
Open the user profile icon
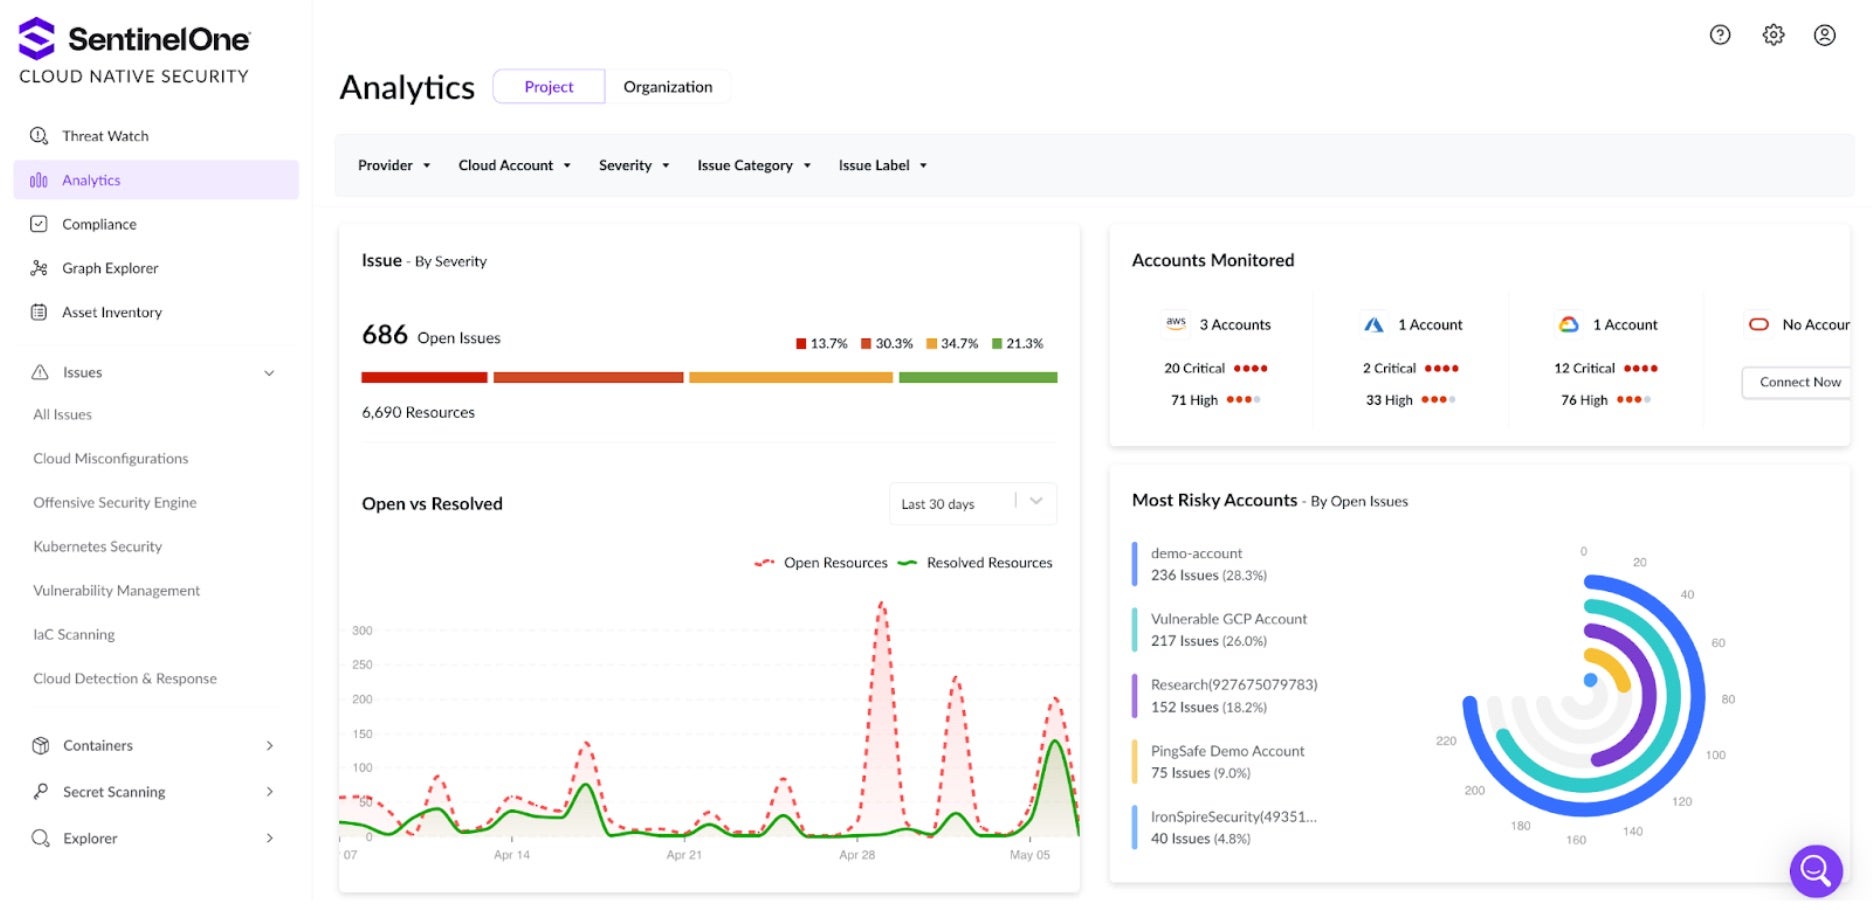click(1824, 35)
